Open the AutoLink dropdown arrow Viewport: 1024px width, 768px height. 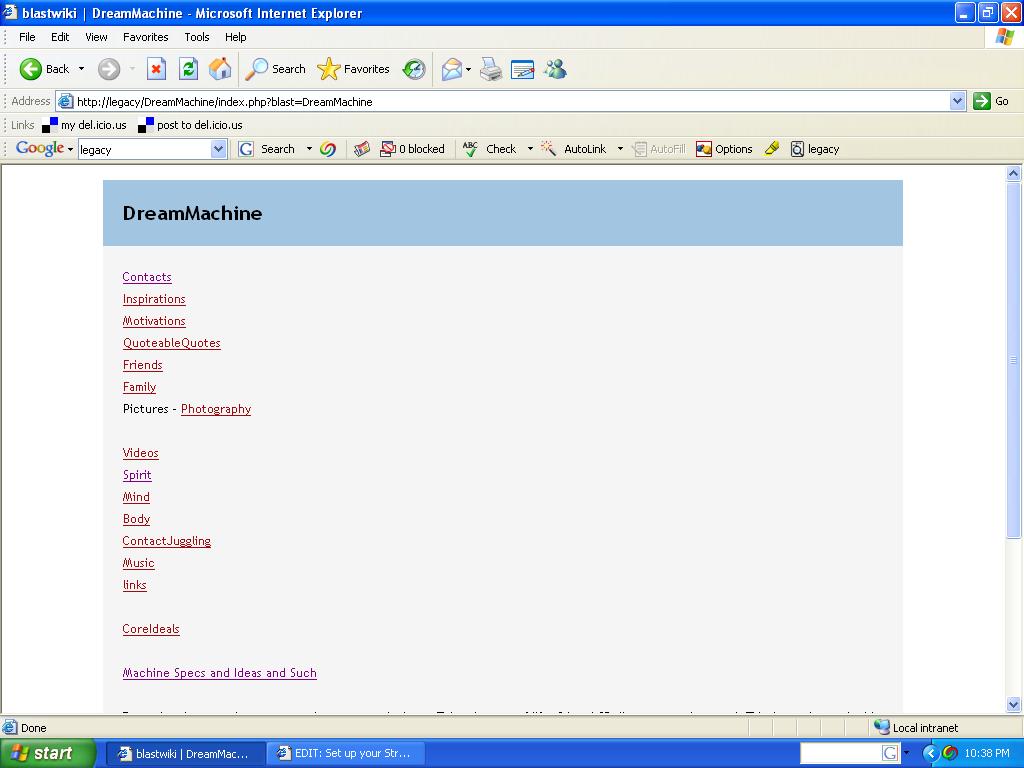[620, 149]
